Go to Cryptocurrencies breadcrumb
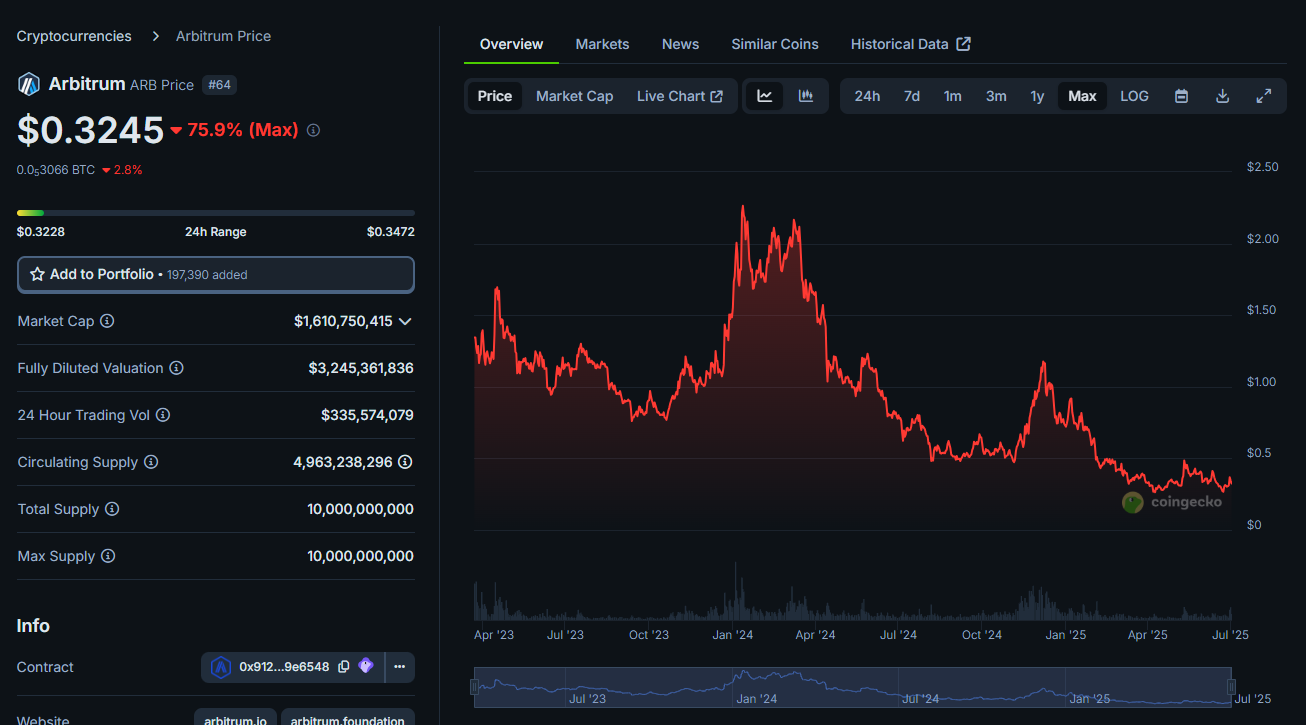This screenshot has width=1306, height=725. pos(74,36)
